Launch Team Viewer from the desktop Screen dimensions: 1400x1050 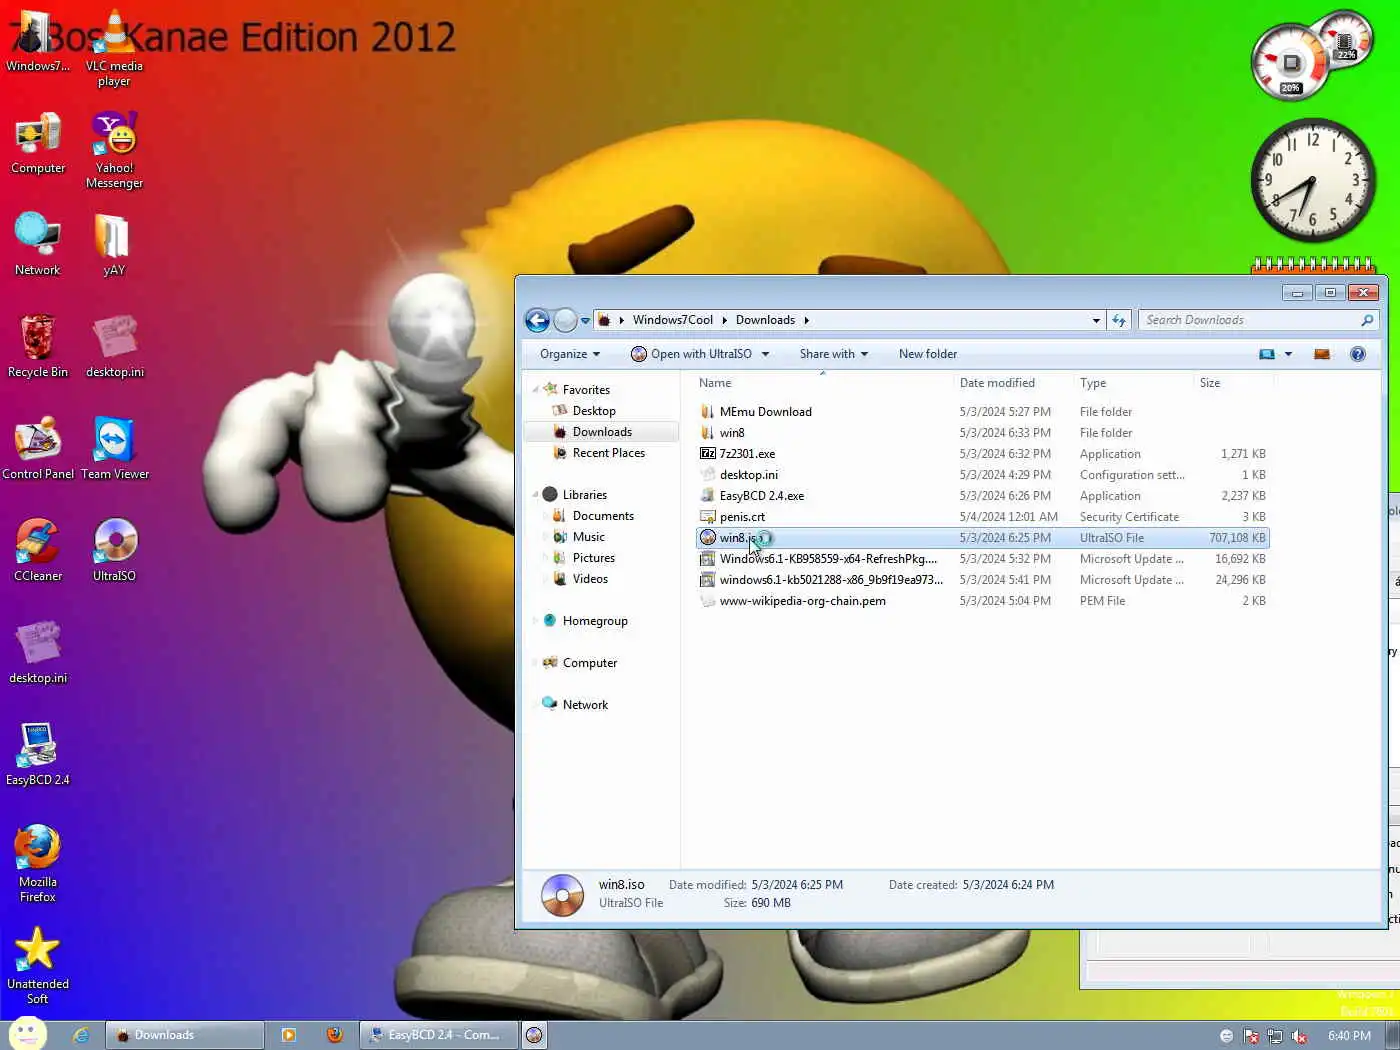pyautogui.click(x=114, y=449)
